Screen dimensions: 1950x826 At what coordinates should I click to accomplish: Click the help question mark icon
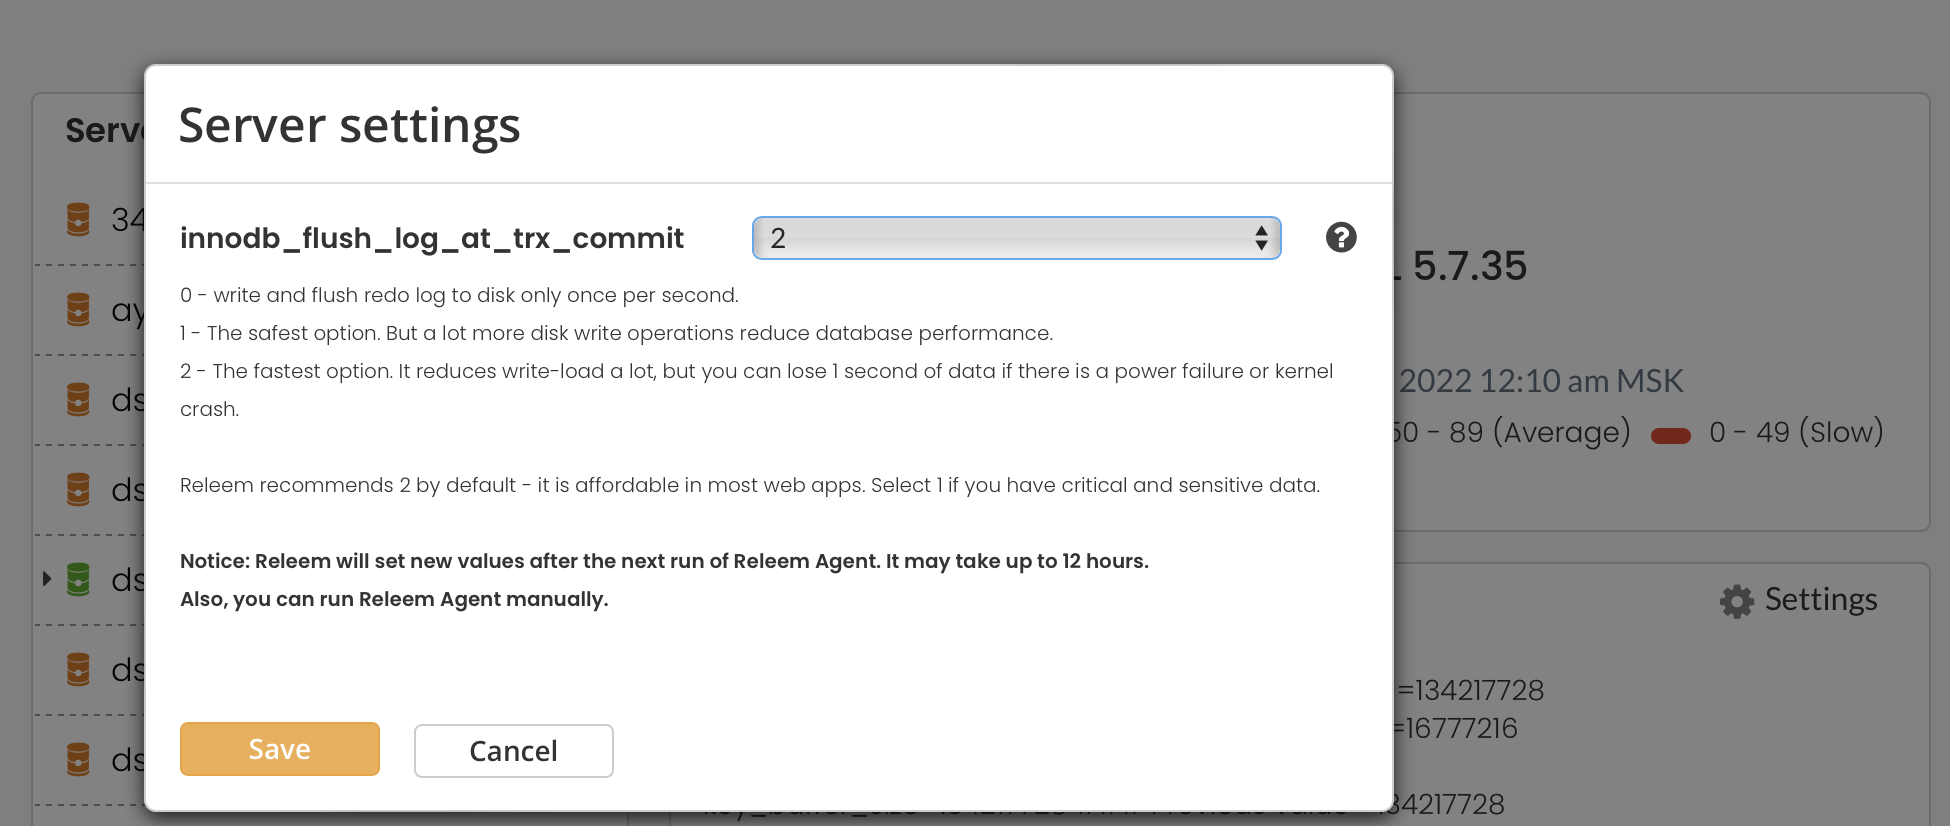(x=1341, y=237)
